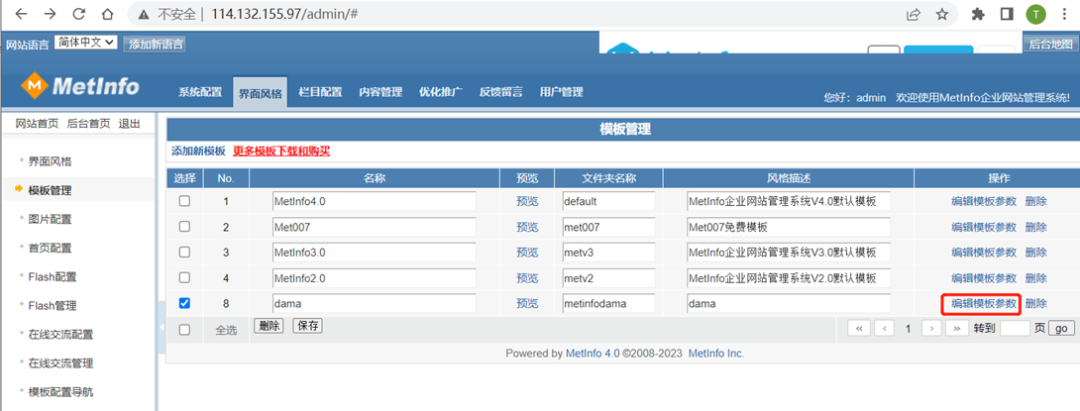Open the 栏目配置 menu
This screenshot has height=411, width=1080.
click(x=320, y=92)
